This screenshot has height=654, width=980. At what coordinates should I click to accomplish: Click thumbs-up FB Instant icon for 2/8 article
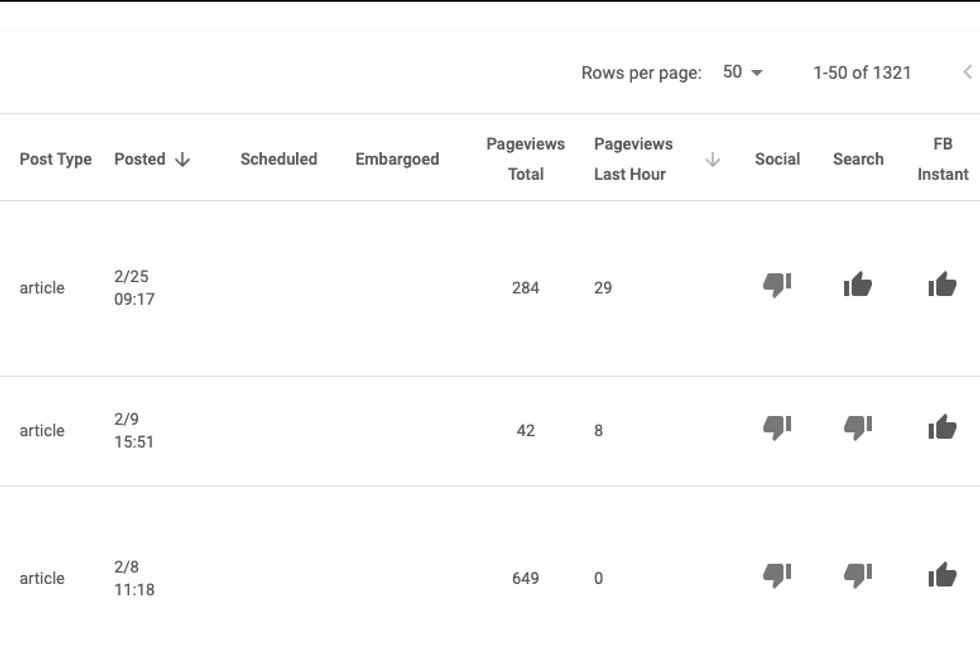coord(942,576)
